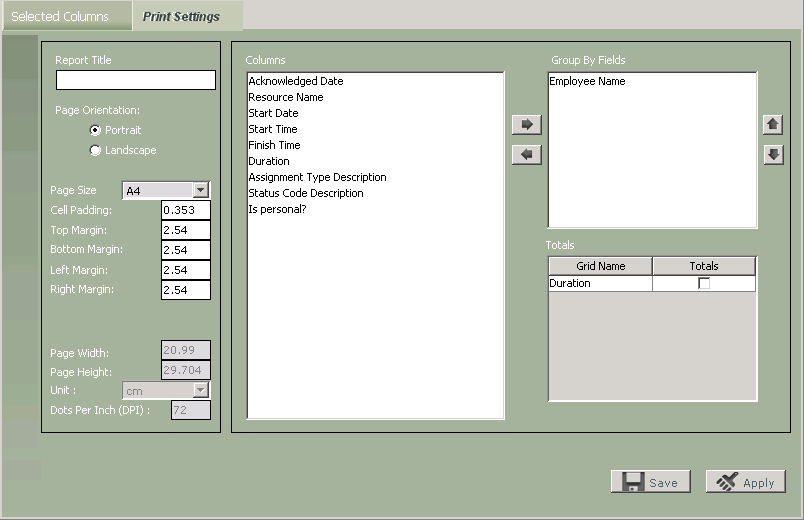Screen dimensions: 804x520
Task: Select Landscape page orientation
Action: (x=96, y=150)
